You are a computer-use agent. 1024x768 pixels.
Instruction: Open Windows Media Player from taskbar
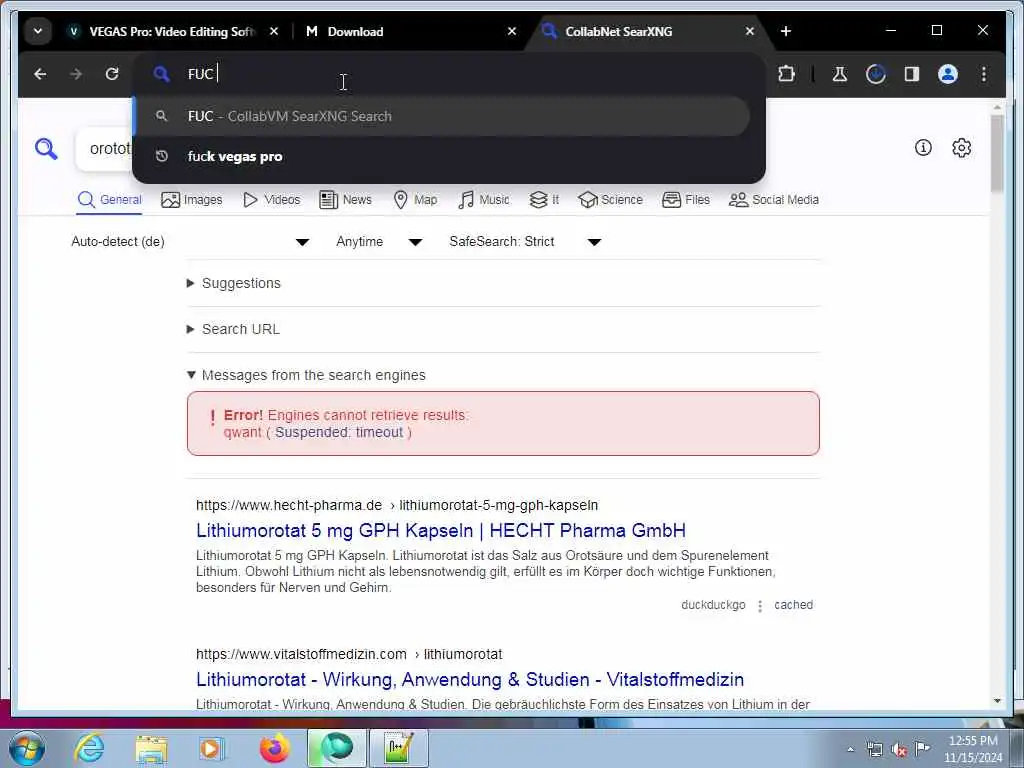coord(212,748)
